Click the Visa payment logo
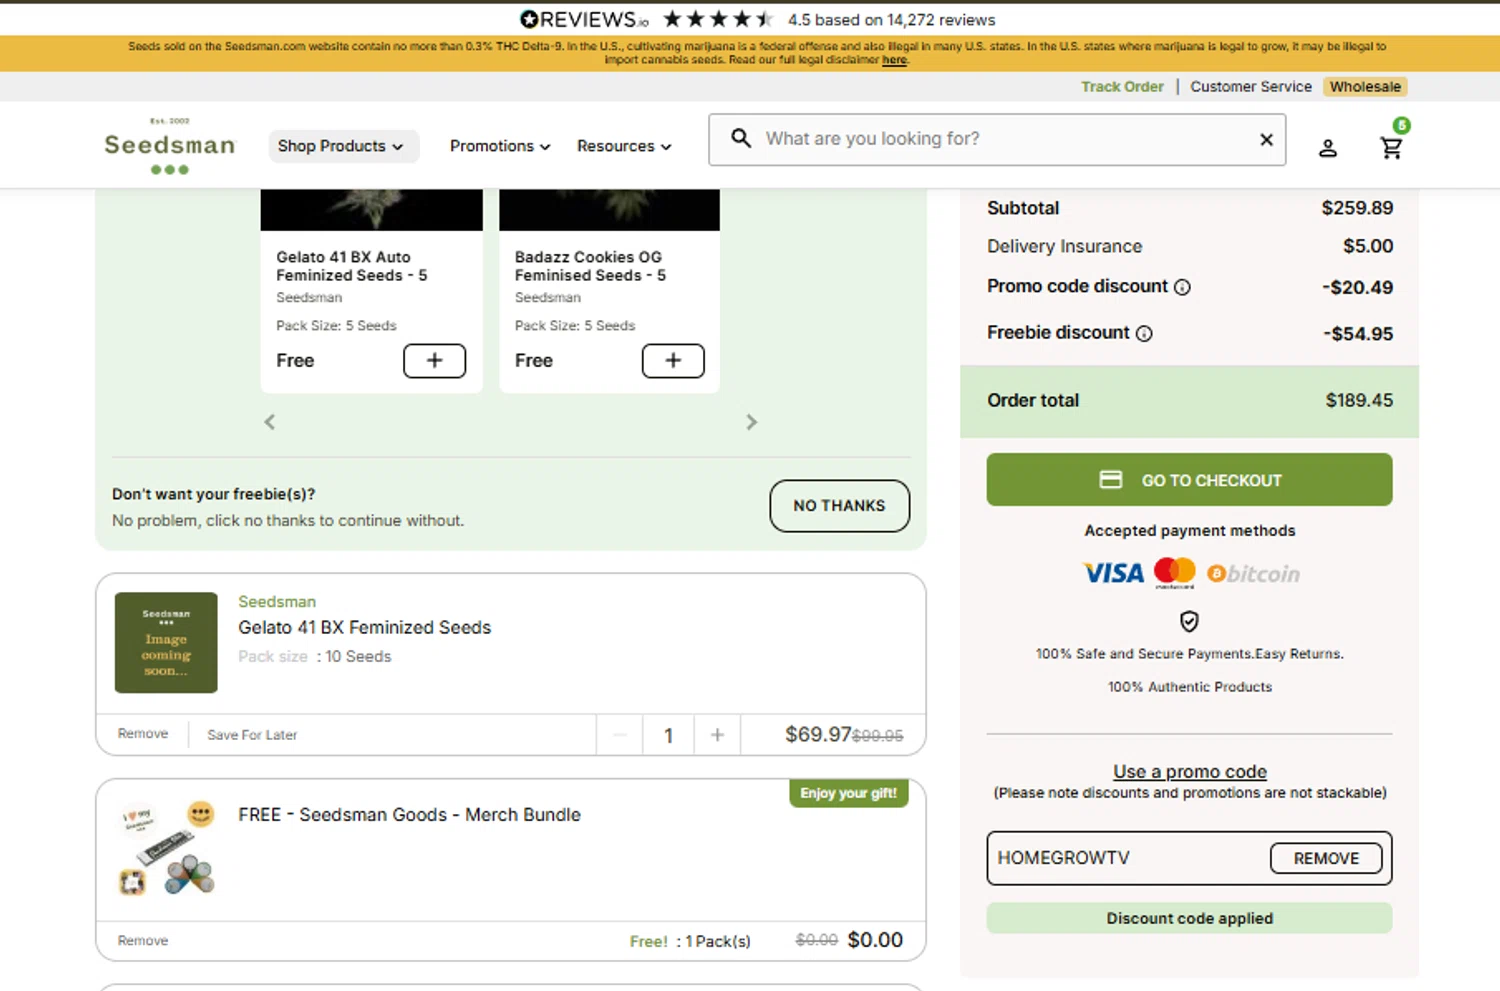The image size is (1500, 991). coord(1113,573)
